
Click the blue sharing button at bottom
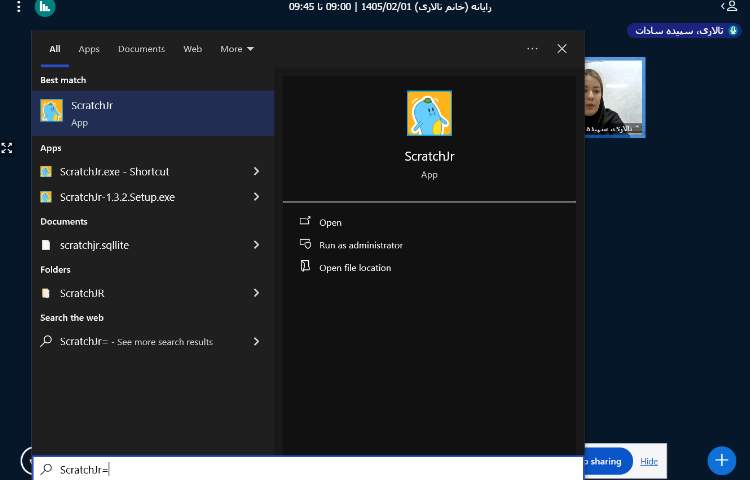point(607,461)
